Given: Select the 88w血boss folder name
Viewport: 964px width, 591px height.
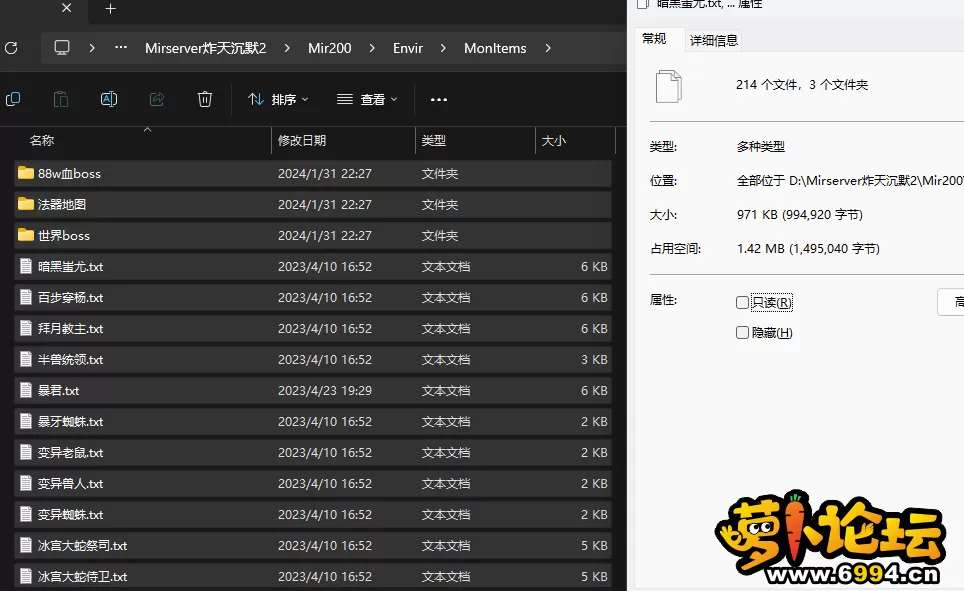Looking at the screenshot, I should (x=69, y=173).
